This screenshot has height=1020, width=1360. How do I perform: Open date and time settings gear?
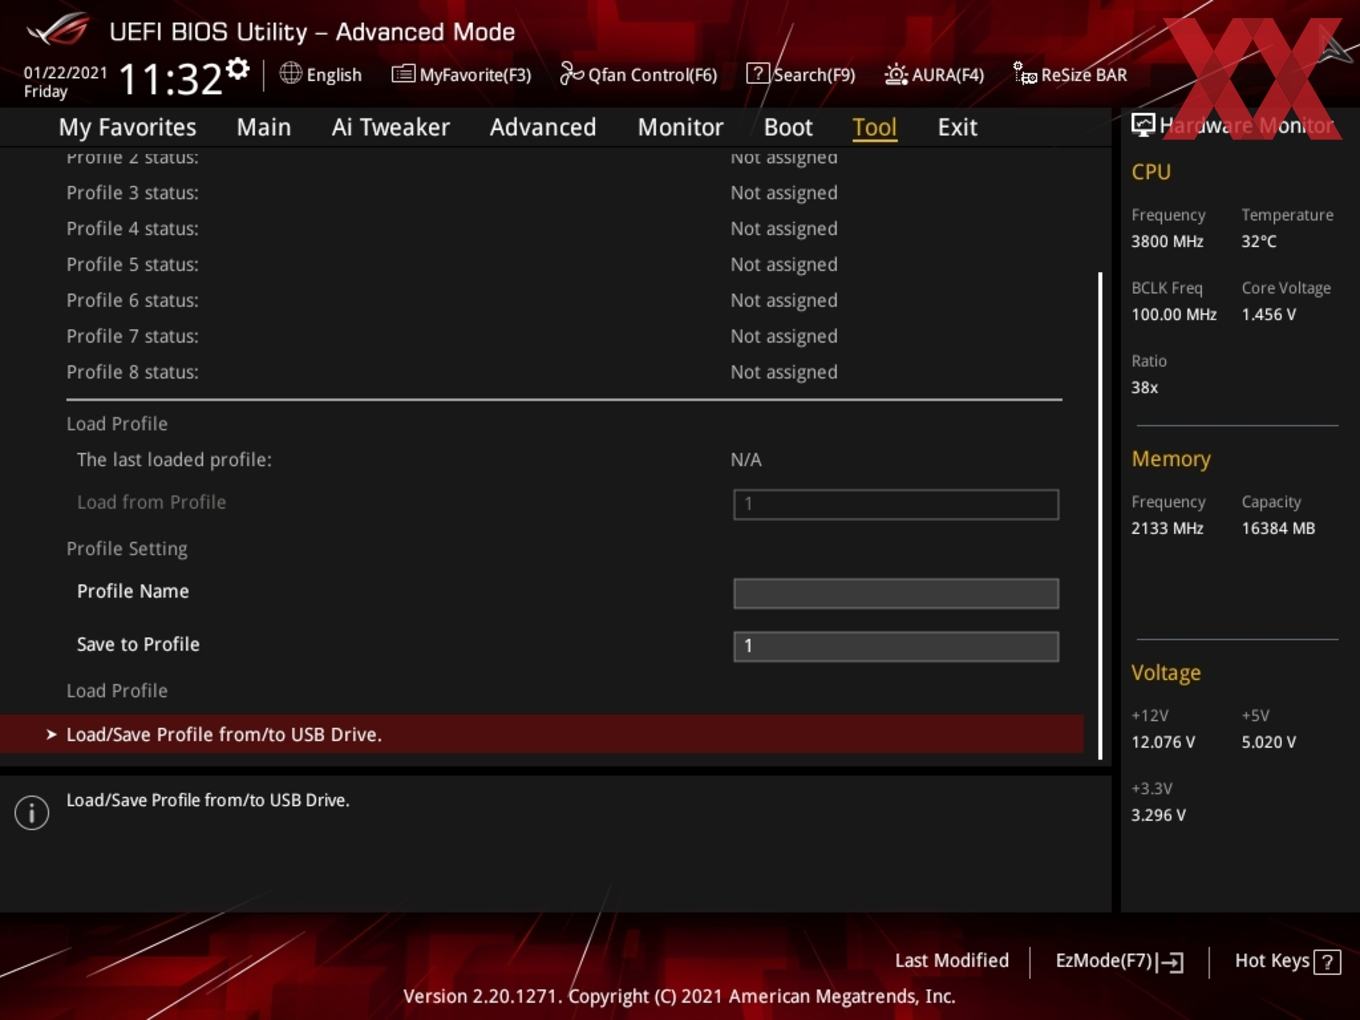238,68
